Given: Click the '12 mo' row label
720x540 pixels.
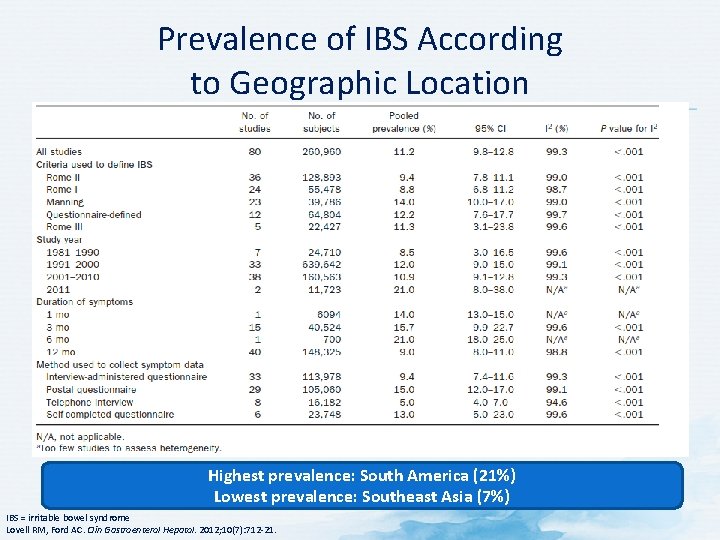Looking at the screenshot, I should click(61, 352).
